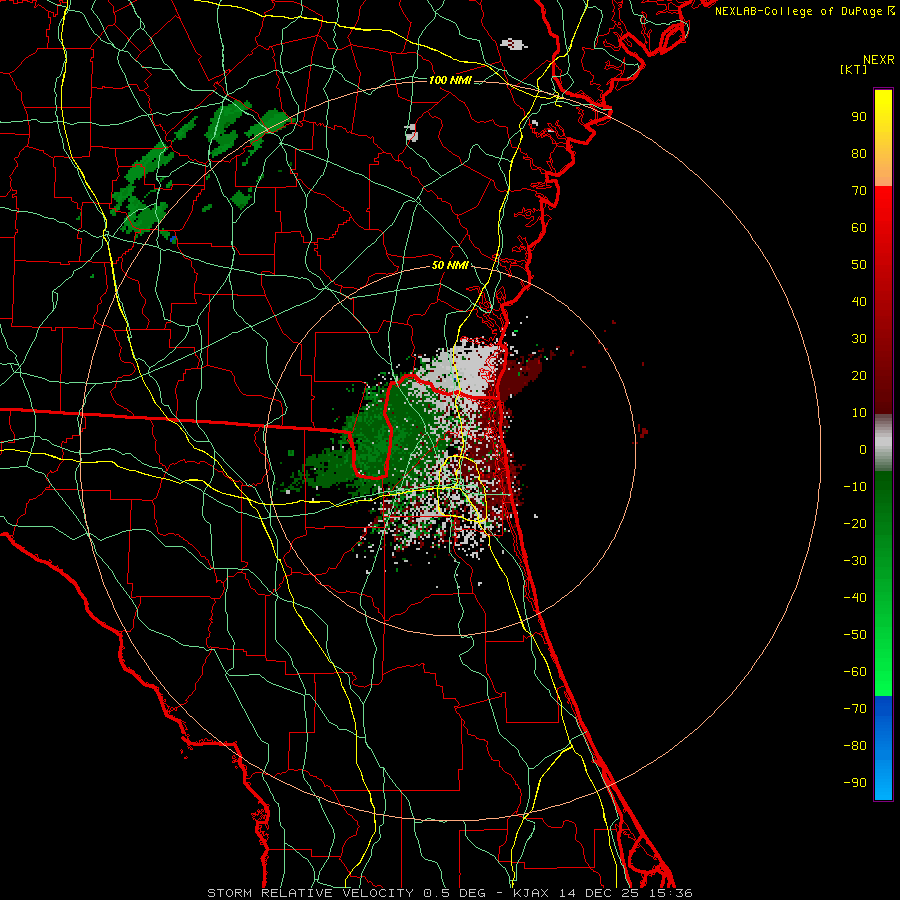This screenshot has height=900, width=900.
Task: Click the -10 value on velocity scale
Action: pyautogui.click(x=855, y=487)
